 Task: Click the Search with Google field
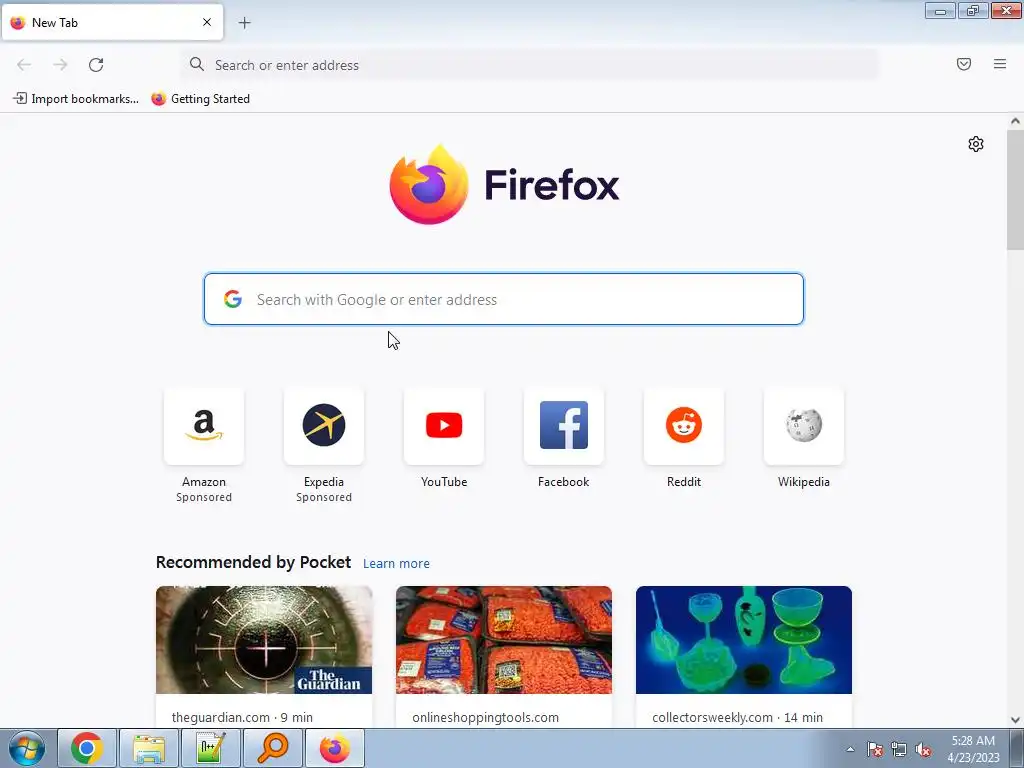tap(504, 299)
